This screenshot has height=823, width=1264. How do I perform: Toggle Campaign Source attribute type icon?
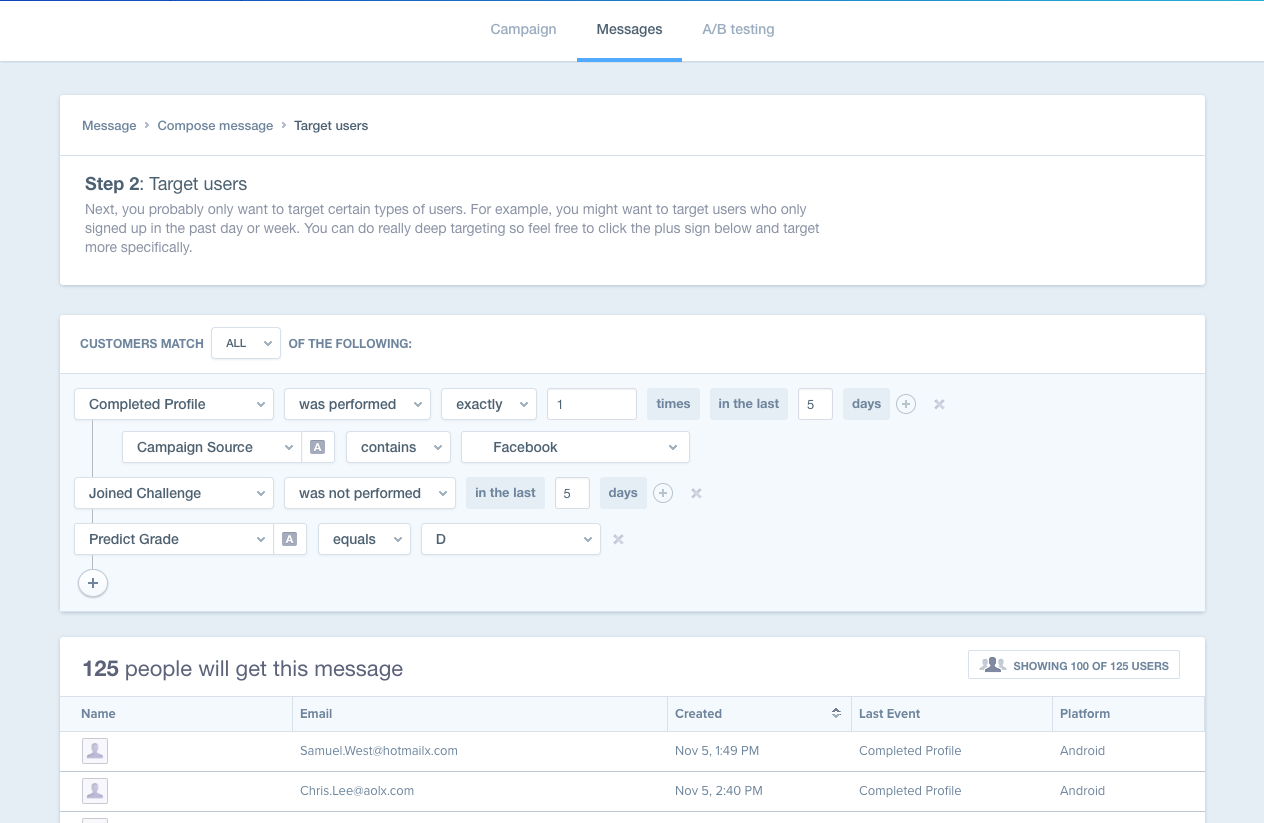coord(317,447)
